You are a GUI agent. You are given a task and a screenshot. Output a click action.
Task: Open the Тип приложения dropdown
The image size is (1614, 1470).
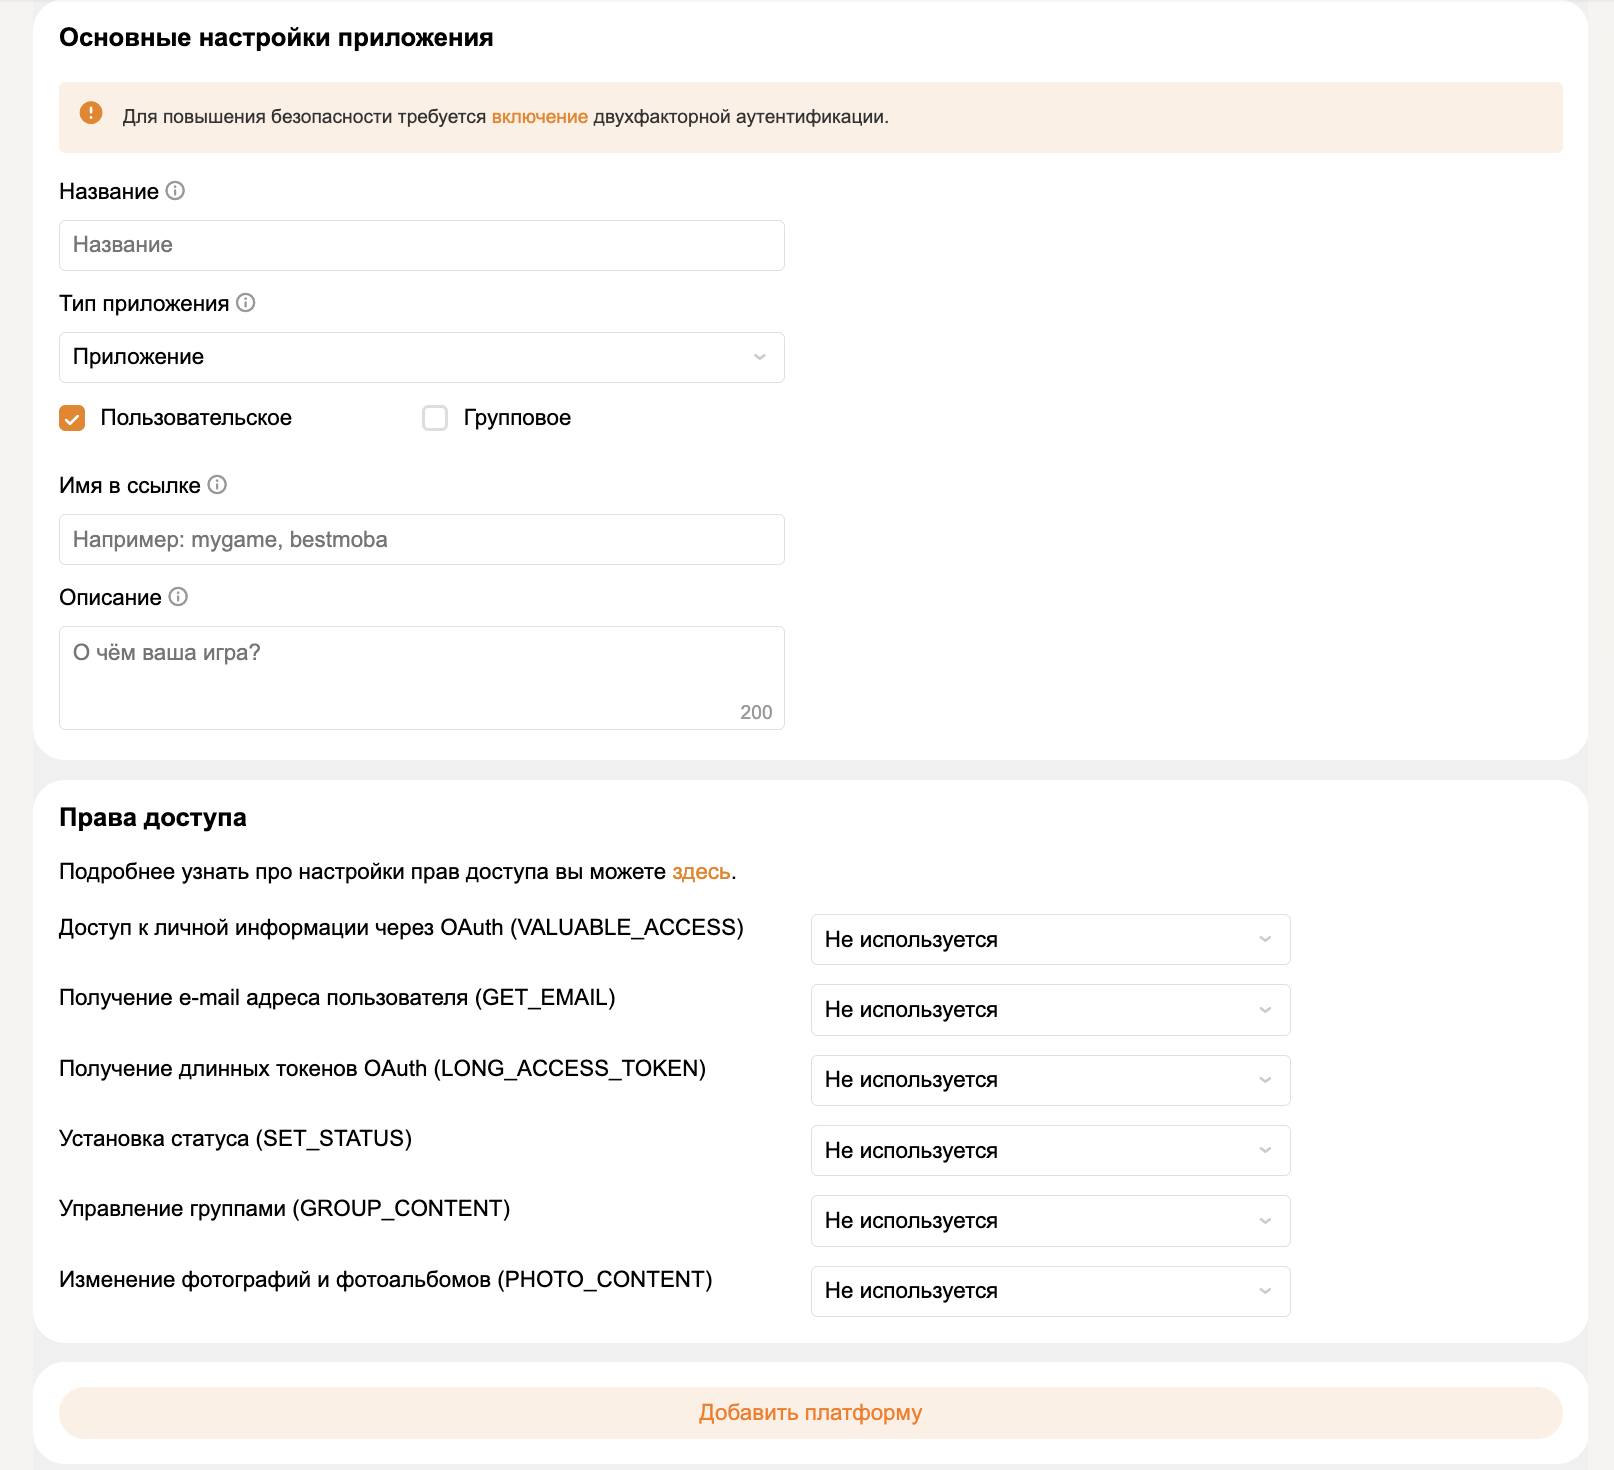421,357
